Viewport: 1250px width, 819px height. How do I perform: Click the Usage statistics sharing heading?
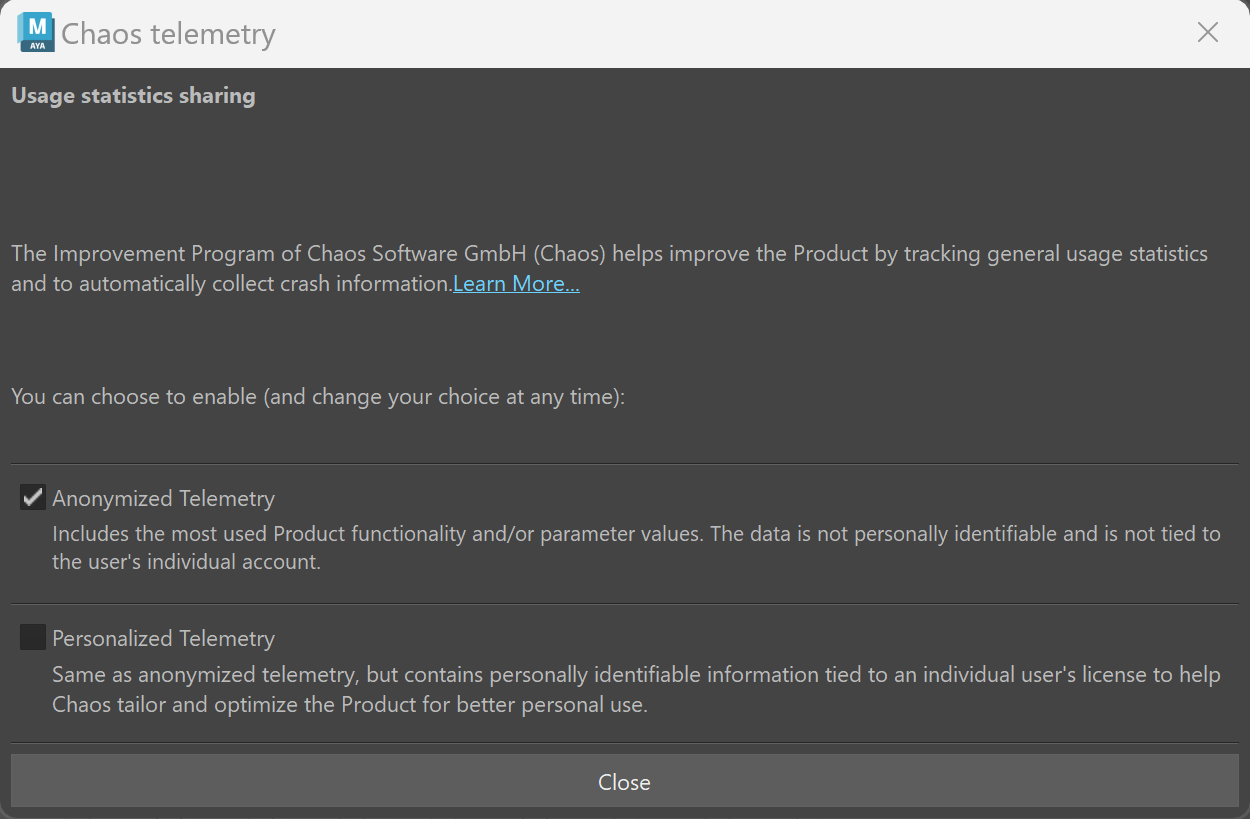point(133,96)
